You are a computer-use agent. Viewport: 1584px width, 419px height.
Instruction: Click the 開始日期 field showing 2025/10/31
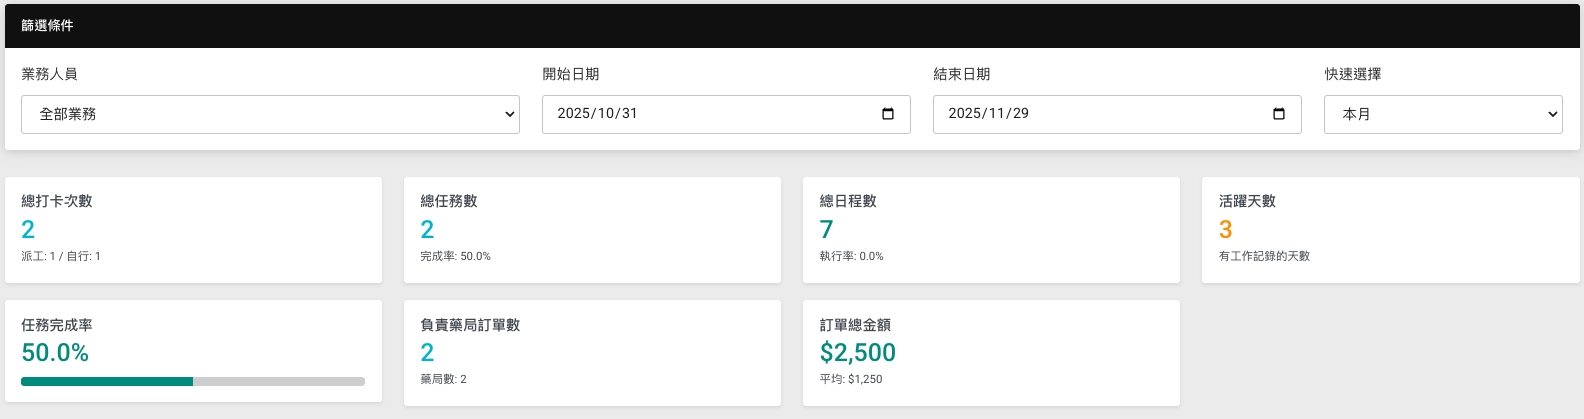pos(700,114)
